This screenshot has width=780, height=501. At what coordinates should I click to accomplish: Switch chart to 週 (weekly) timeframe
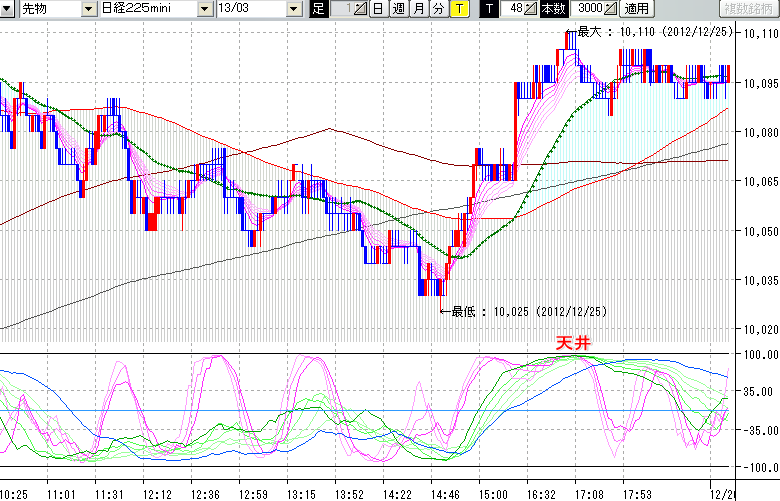(x=398, y=9)
